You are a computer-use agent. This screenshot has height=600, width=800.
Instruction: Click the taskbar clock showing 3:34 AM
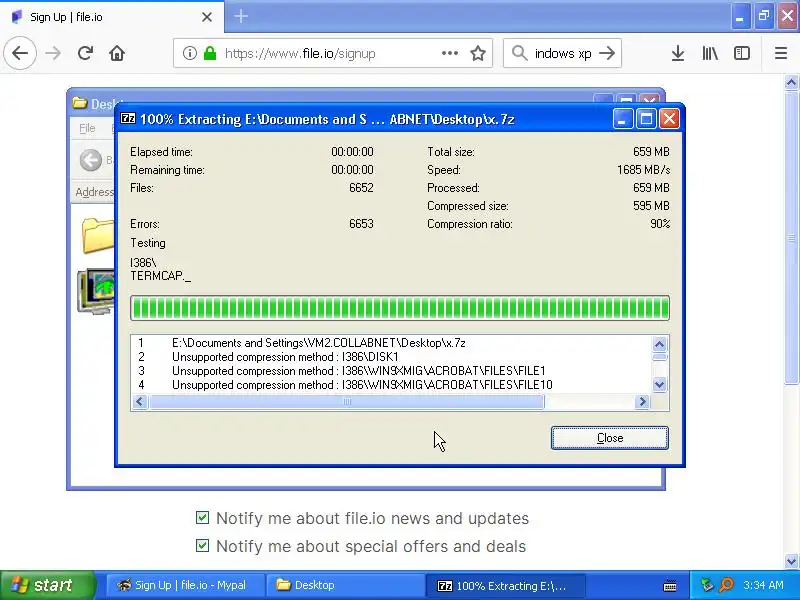(763, 585)
